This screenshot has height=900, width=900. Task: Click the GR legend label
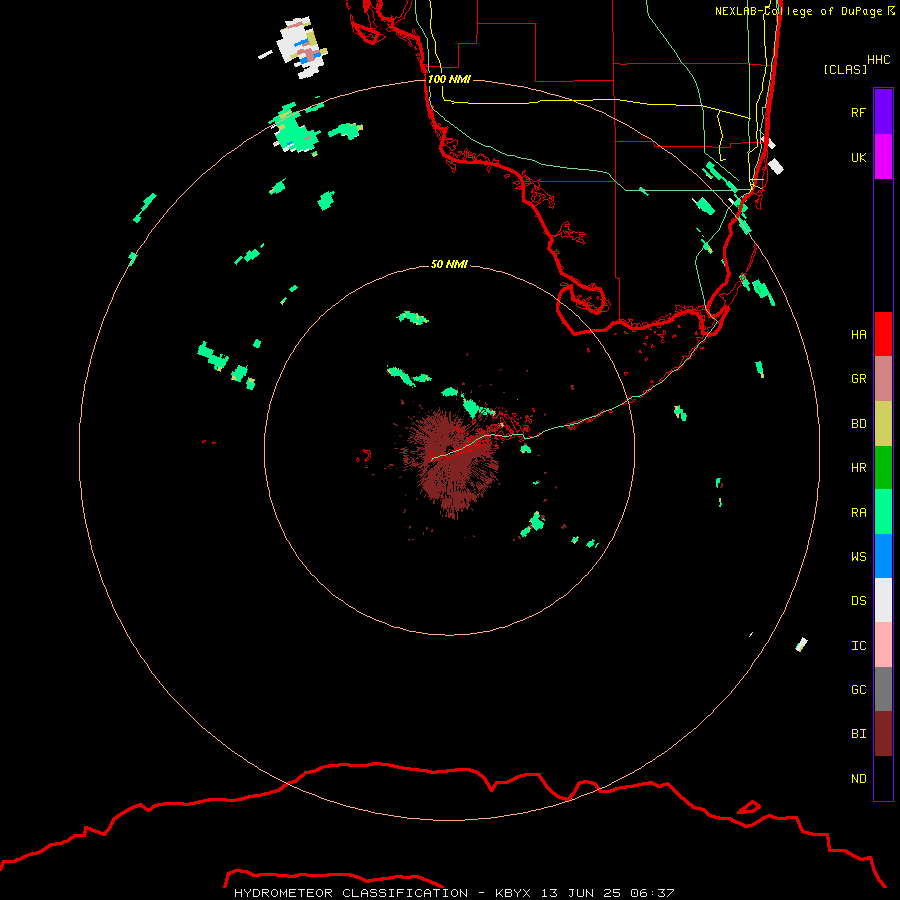859,379
